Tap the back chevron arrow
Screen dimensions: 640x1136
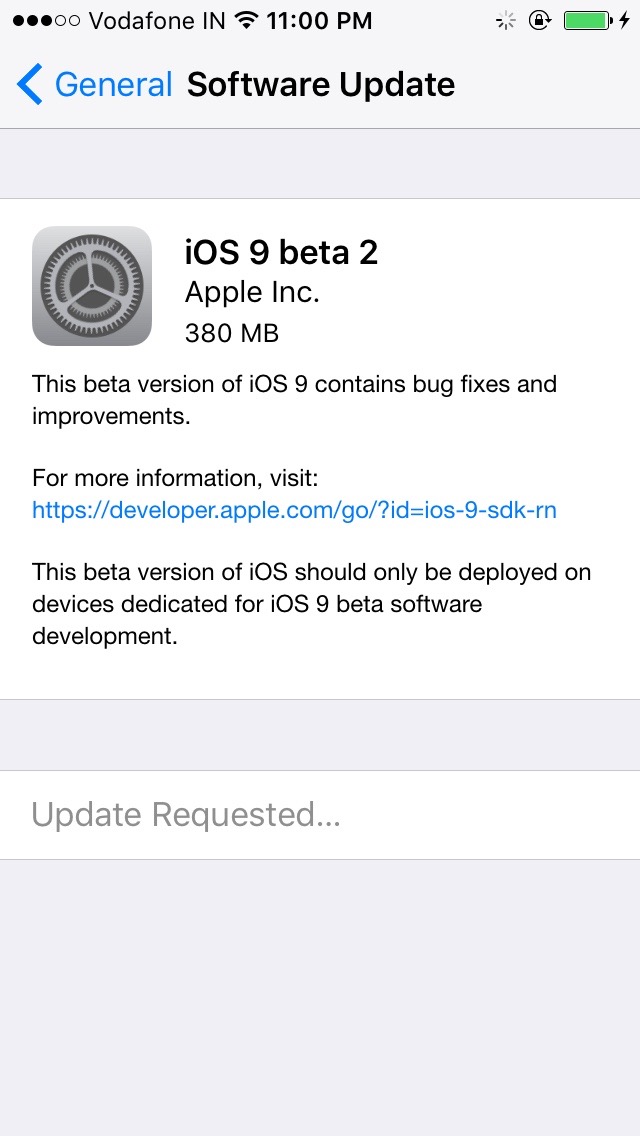(30, 85)
